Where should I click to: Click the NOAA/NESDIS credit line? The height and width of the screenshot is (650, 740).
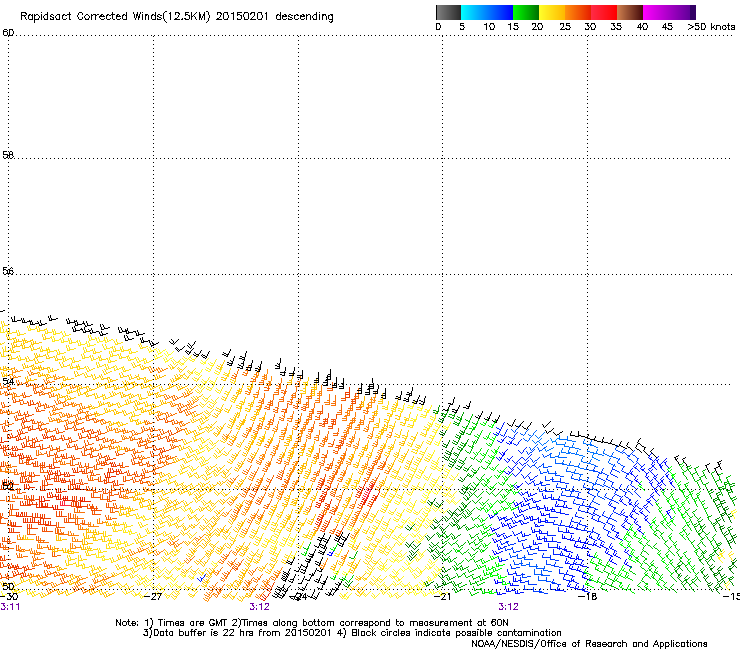click(x=589, y=644)
